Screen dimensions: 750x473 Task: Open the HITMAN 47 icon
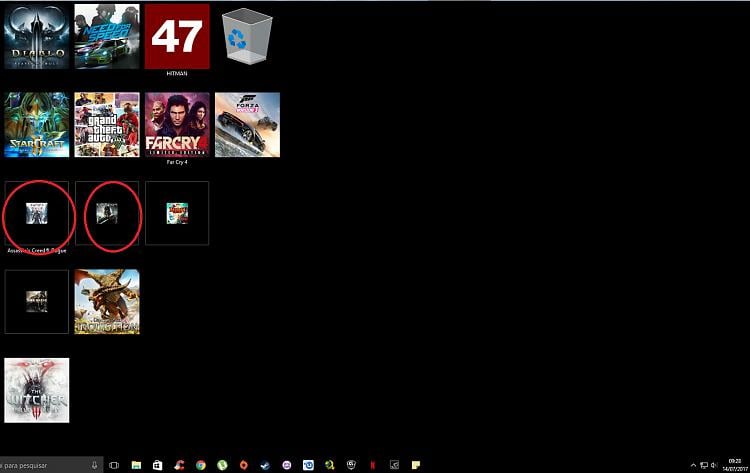pyautogui.click(x=177, y=36)
